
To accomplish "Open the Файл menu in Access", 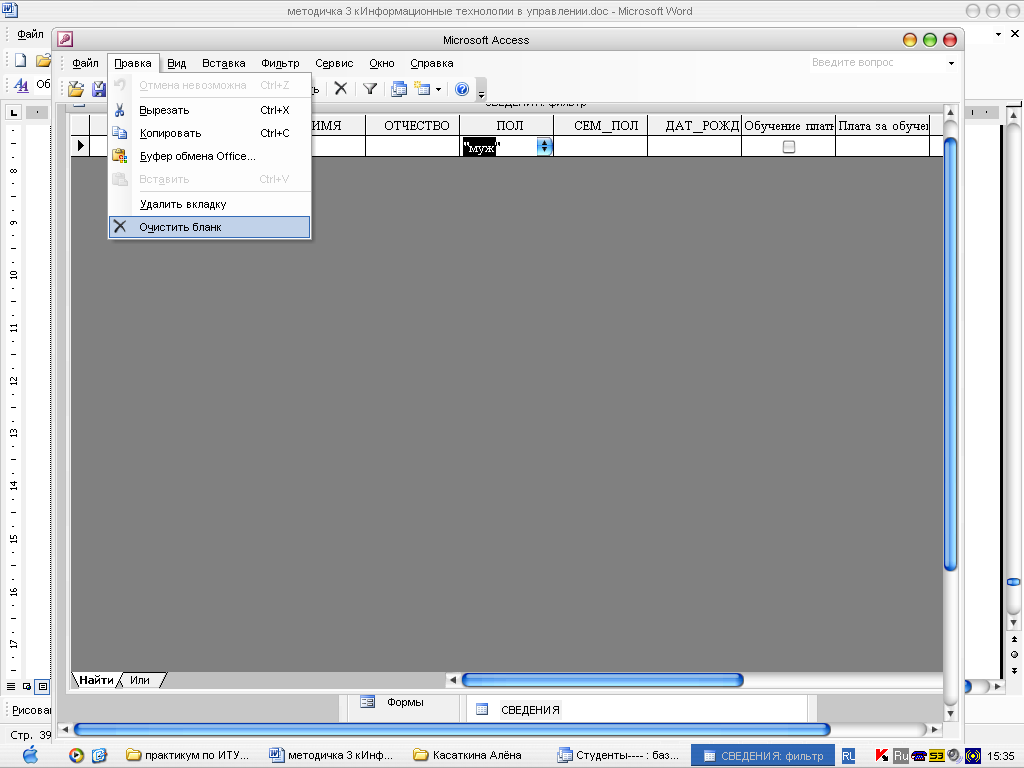I will point(85,63).
